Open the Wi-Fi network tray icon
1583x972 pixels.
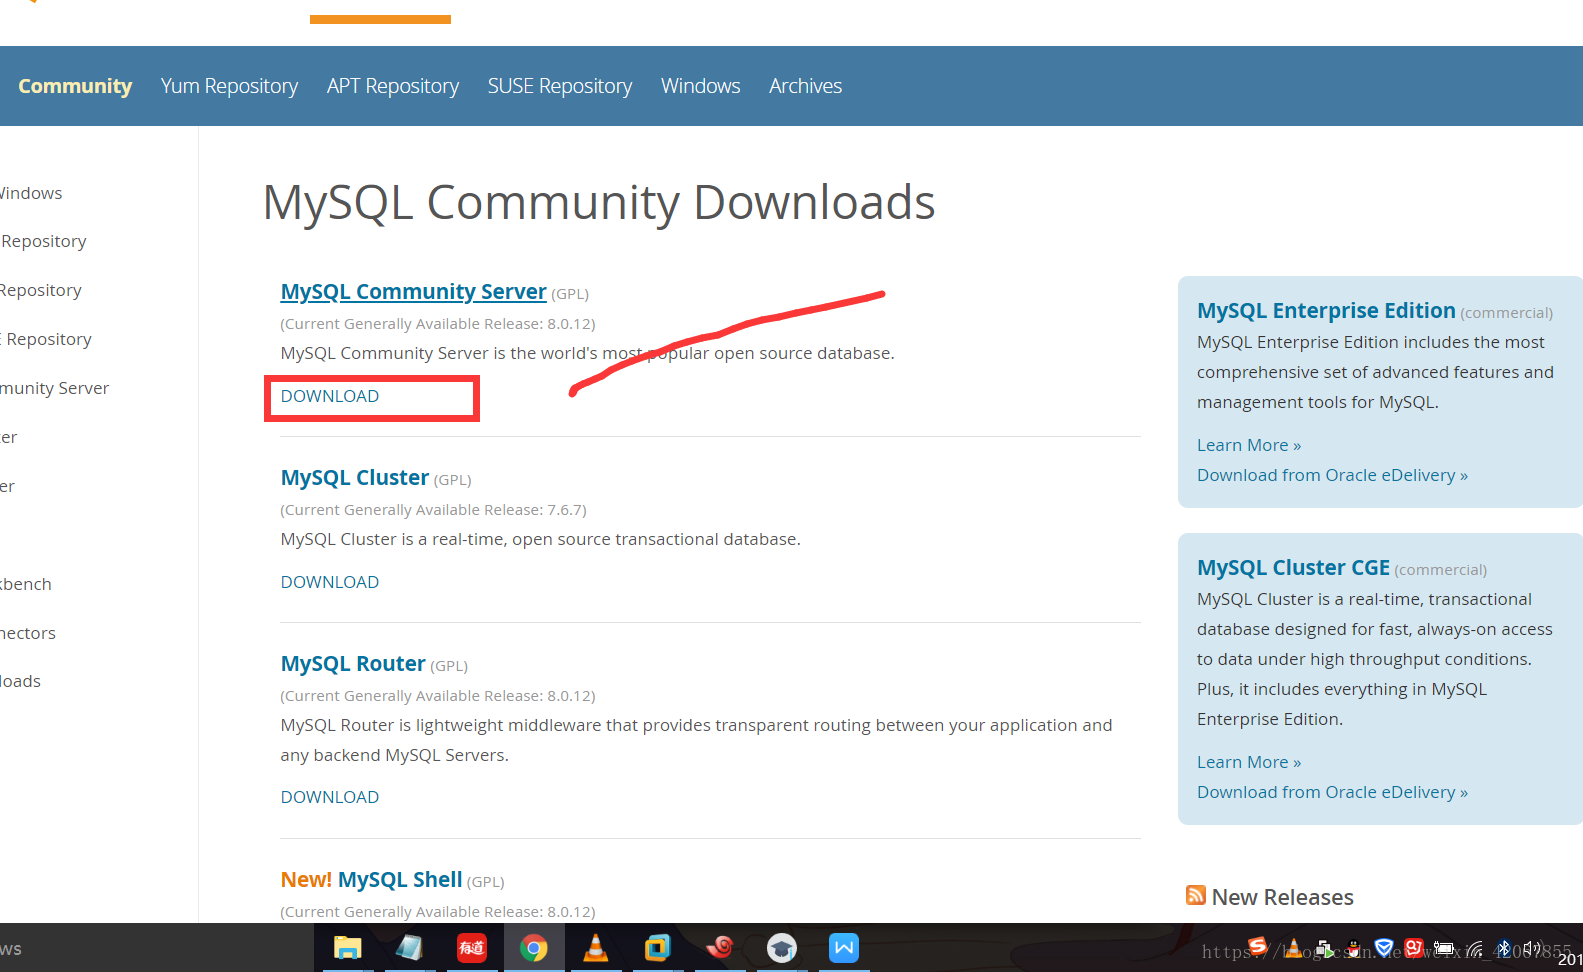(x=1474, y=949)
